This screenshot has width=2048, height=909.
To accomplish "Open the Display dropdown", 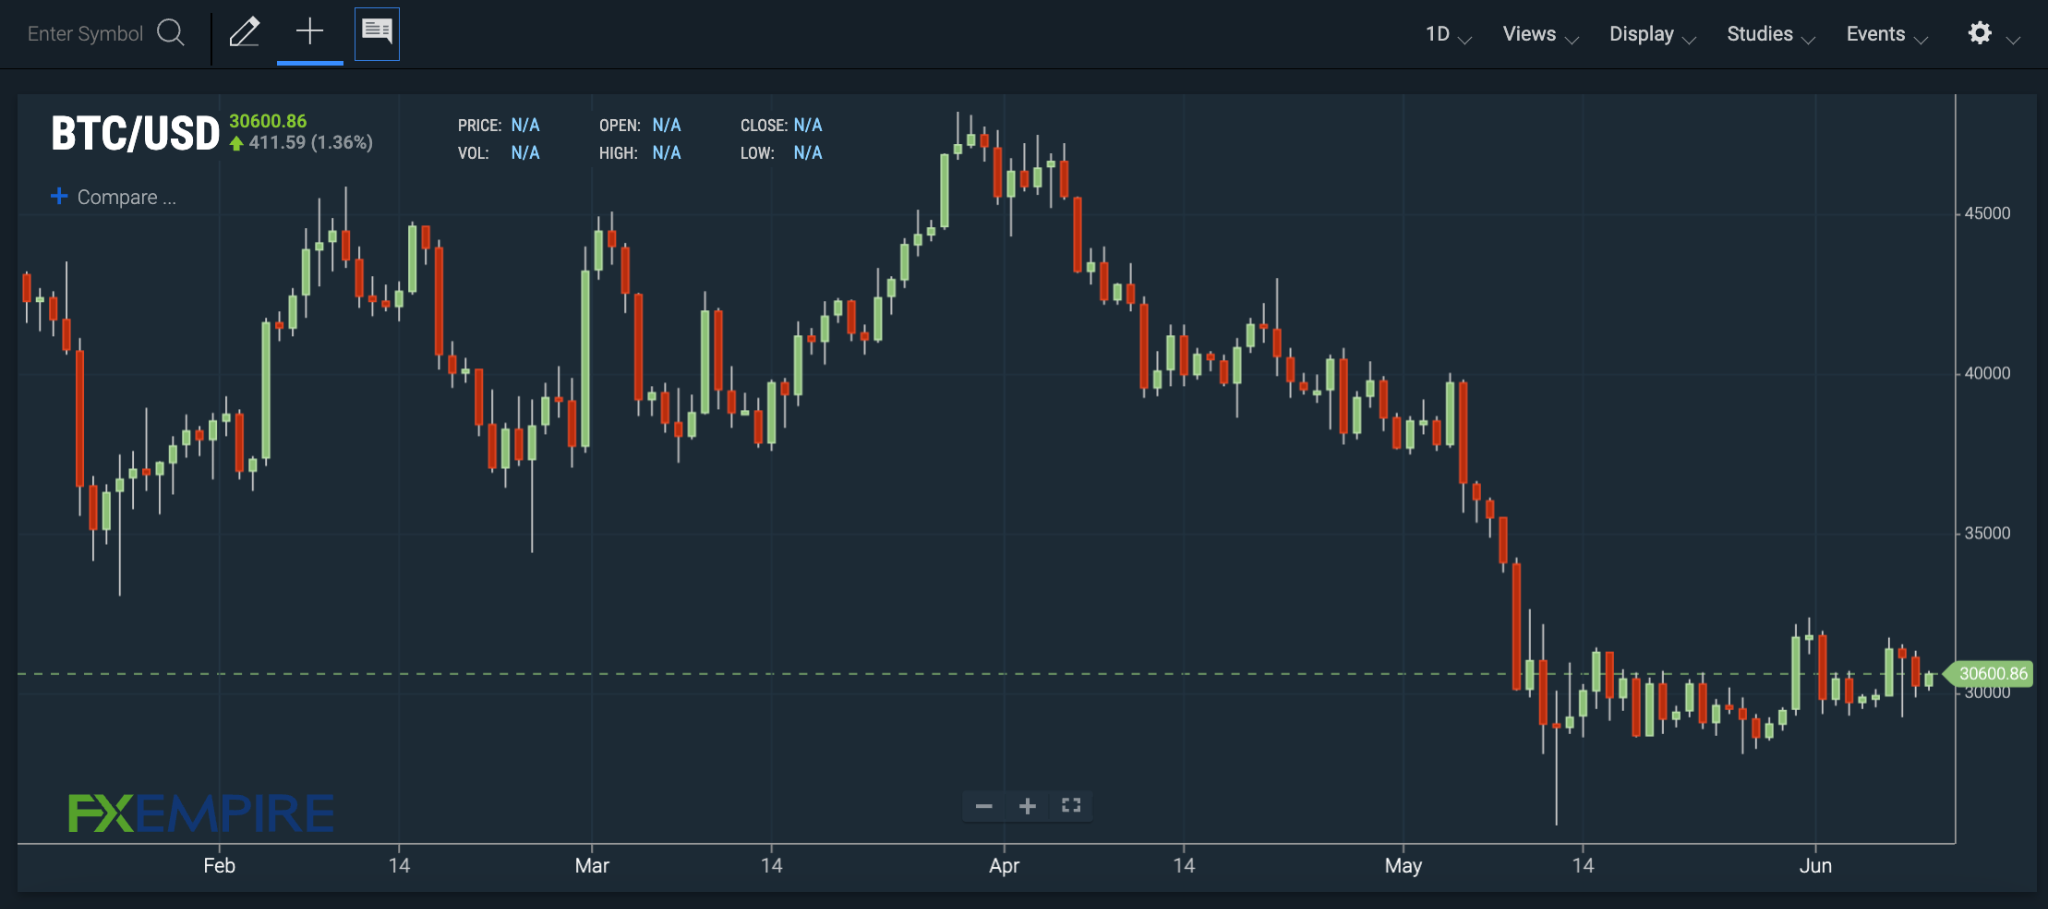I will (x=1652, y=35).
